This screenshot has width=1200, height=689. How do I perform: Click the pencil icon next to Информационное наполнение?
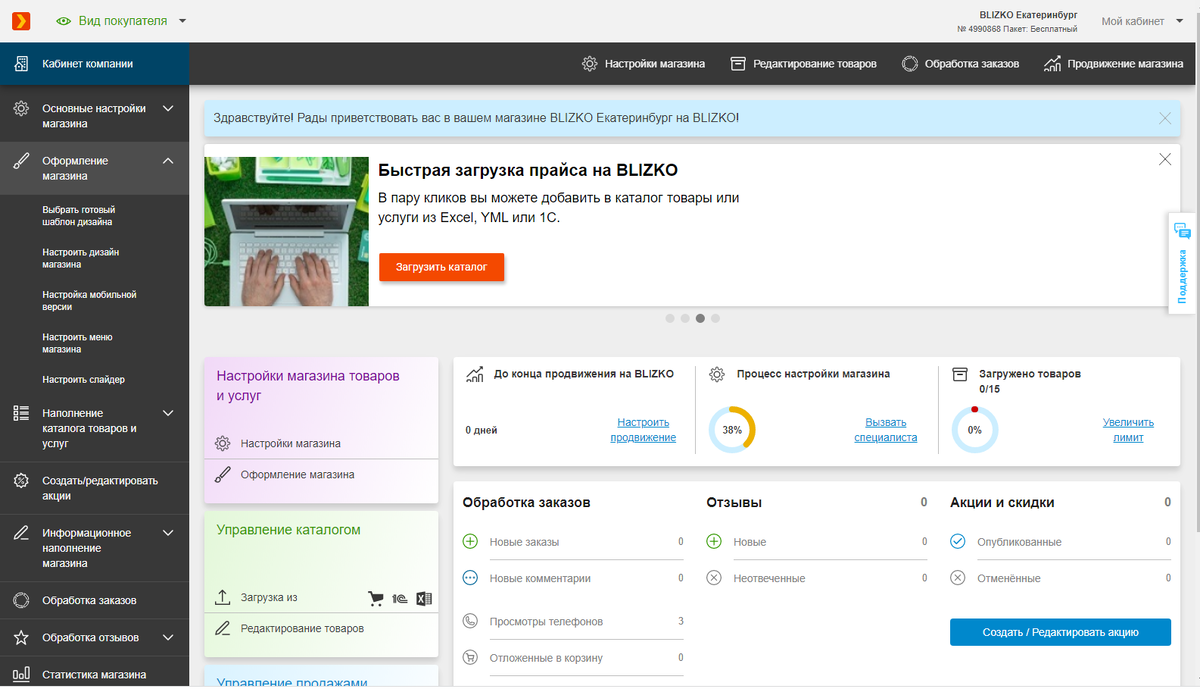(20, 533)
